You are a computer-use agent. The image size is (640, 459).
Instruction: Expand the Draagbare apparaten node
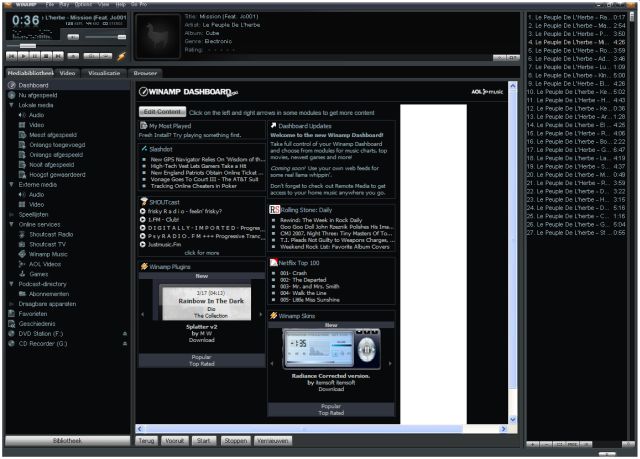pyautogui.click(x=11, y=304)
